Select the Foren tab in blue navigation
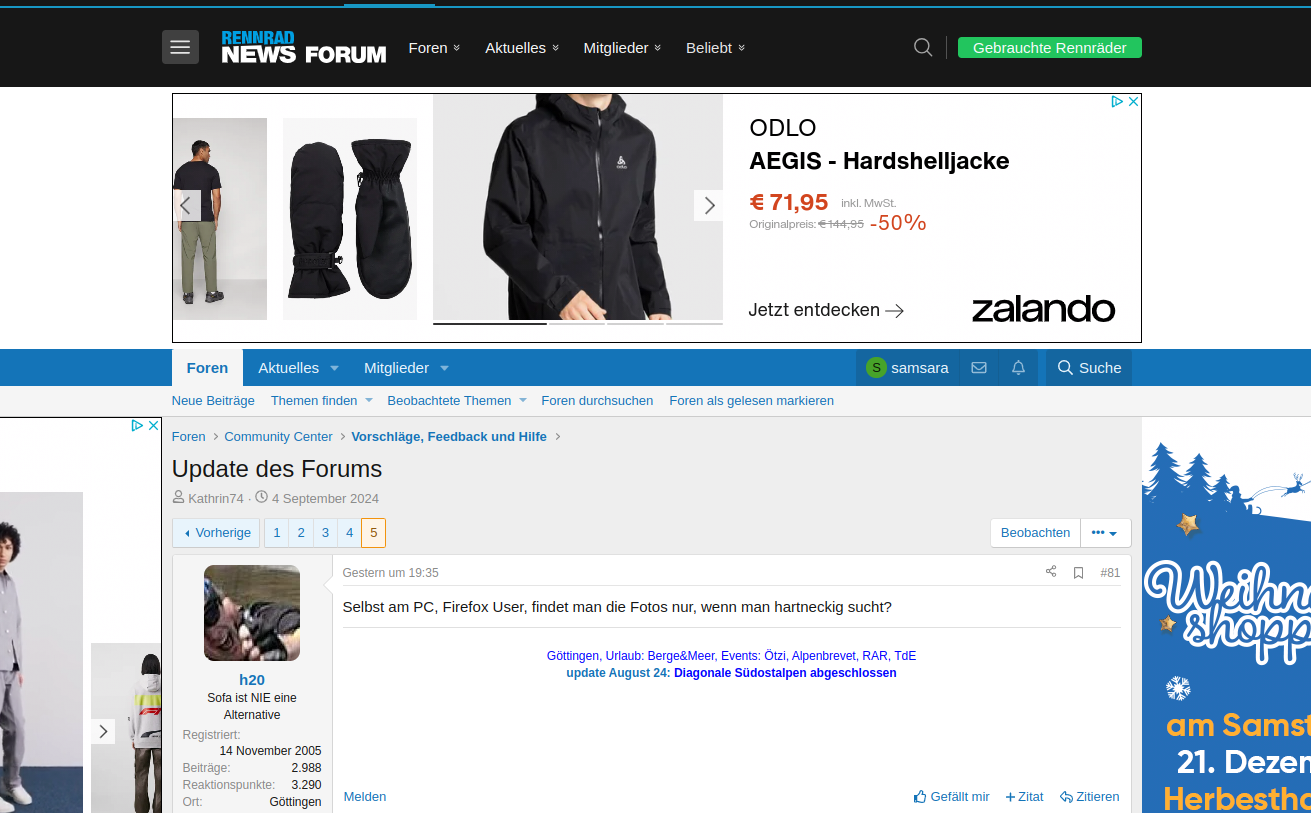The height and width of the screenshot is (813, 1311). (x=207, y=368)
